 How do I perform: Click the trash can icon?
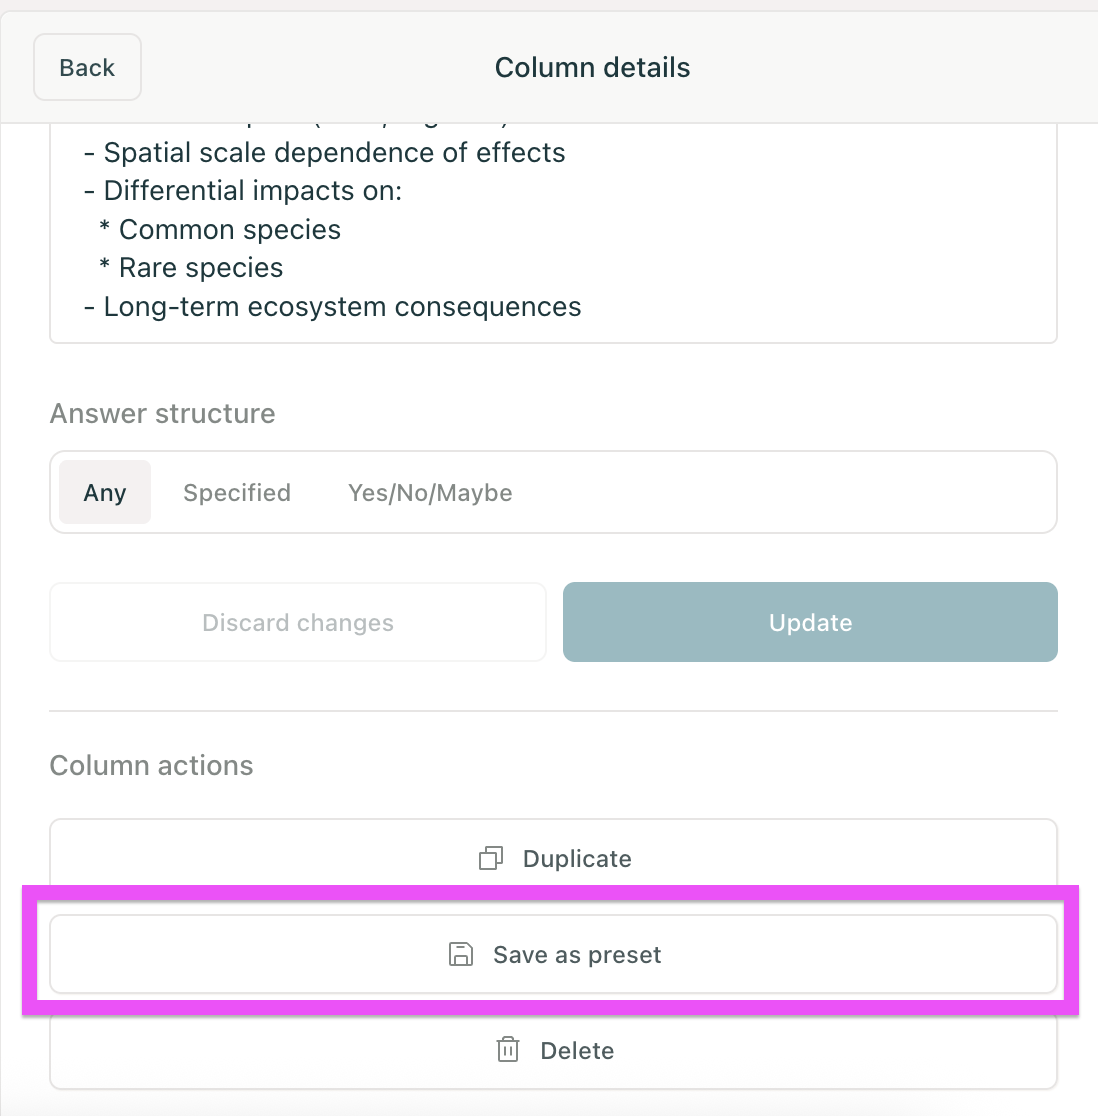coord(508,1050)
